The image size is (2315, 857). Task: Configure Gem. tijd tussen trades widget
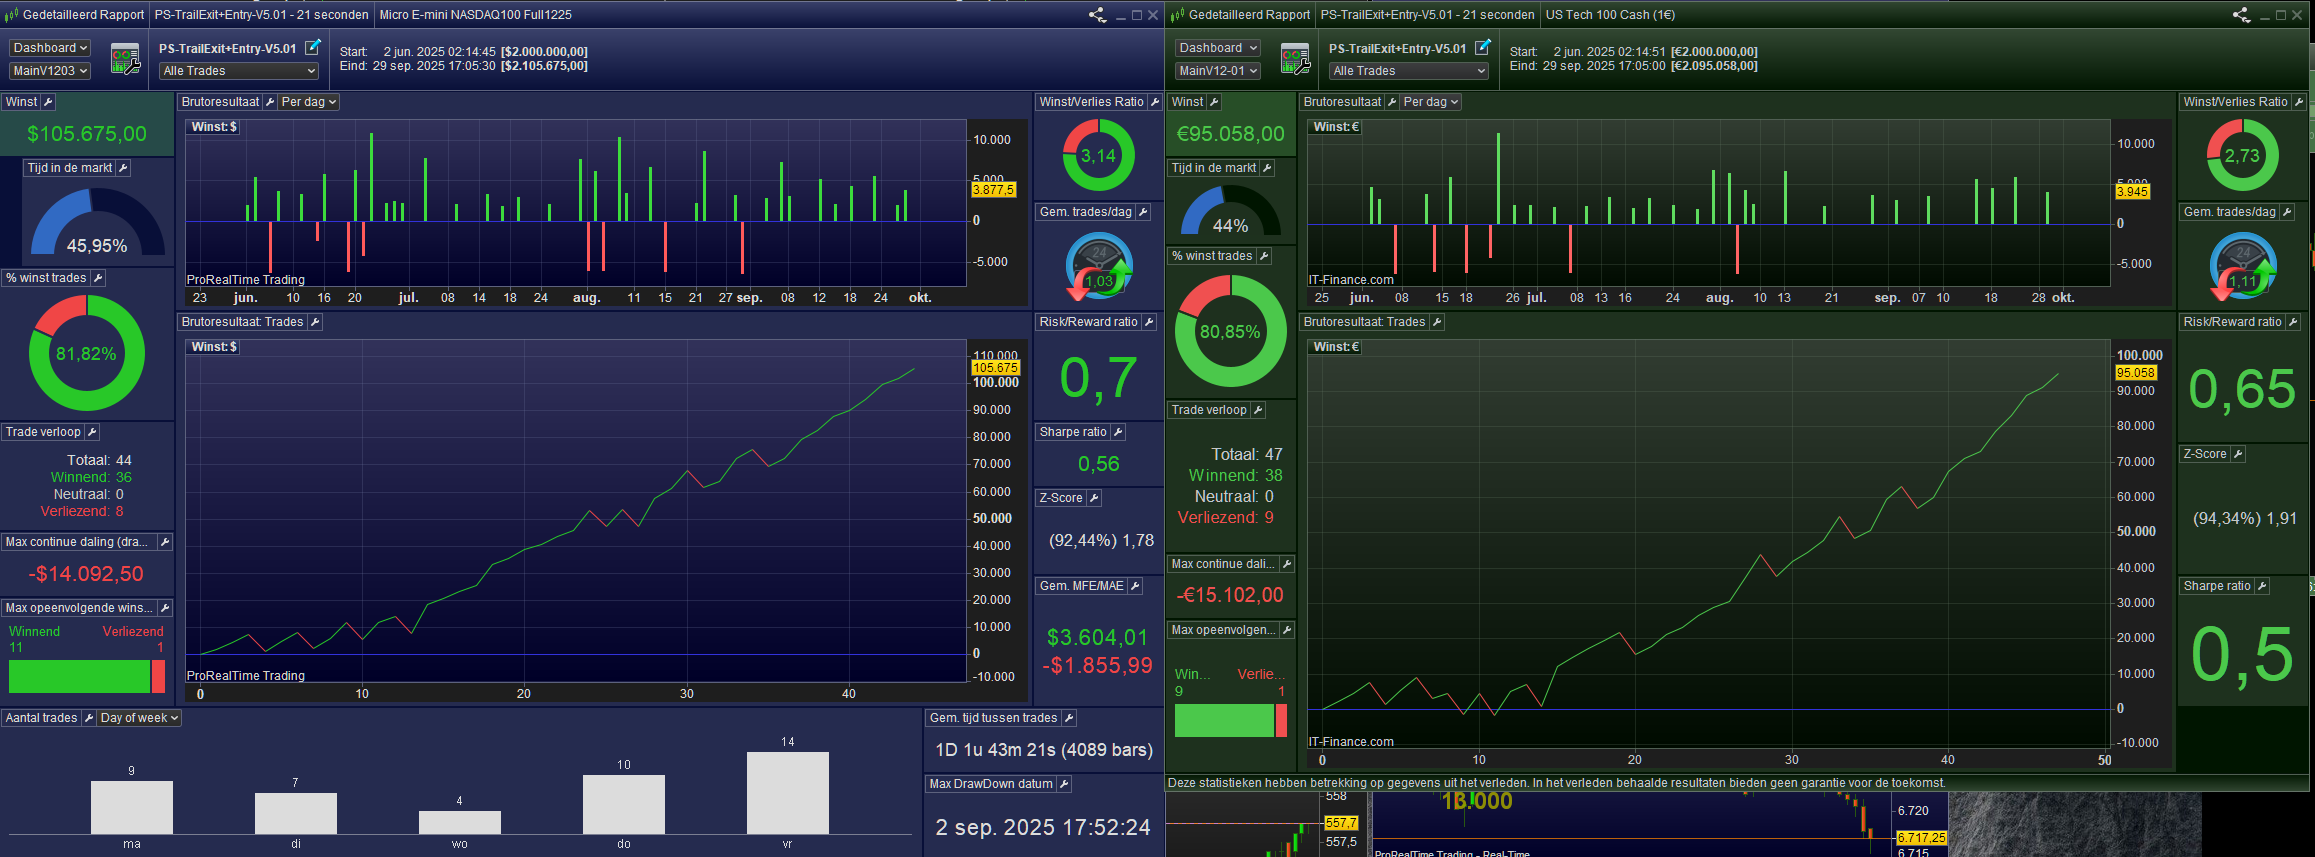pyautogui.click(x=1069, y=718)
